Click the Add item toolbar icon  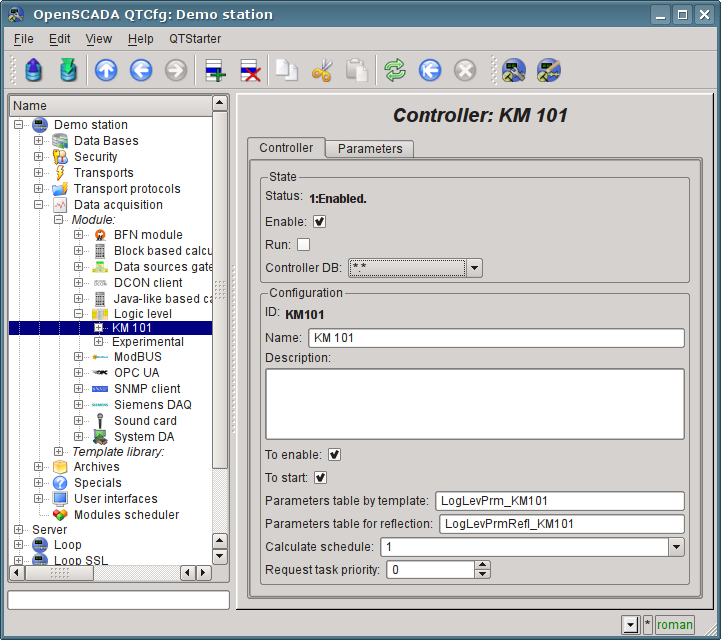(216, 70)
